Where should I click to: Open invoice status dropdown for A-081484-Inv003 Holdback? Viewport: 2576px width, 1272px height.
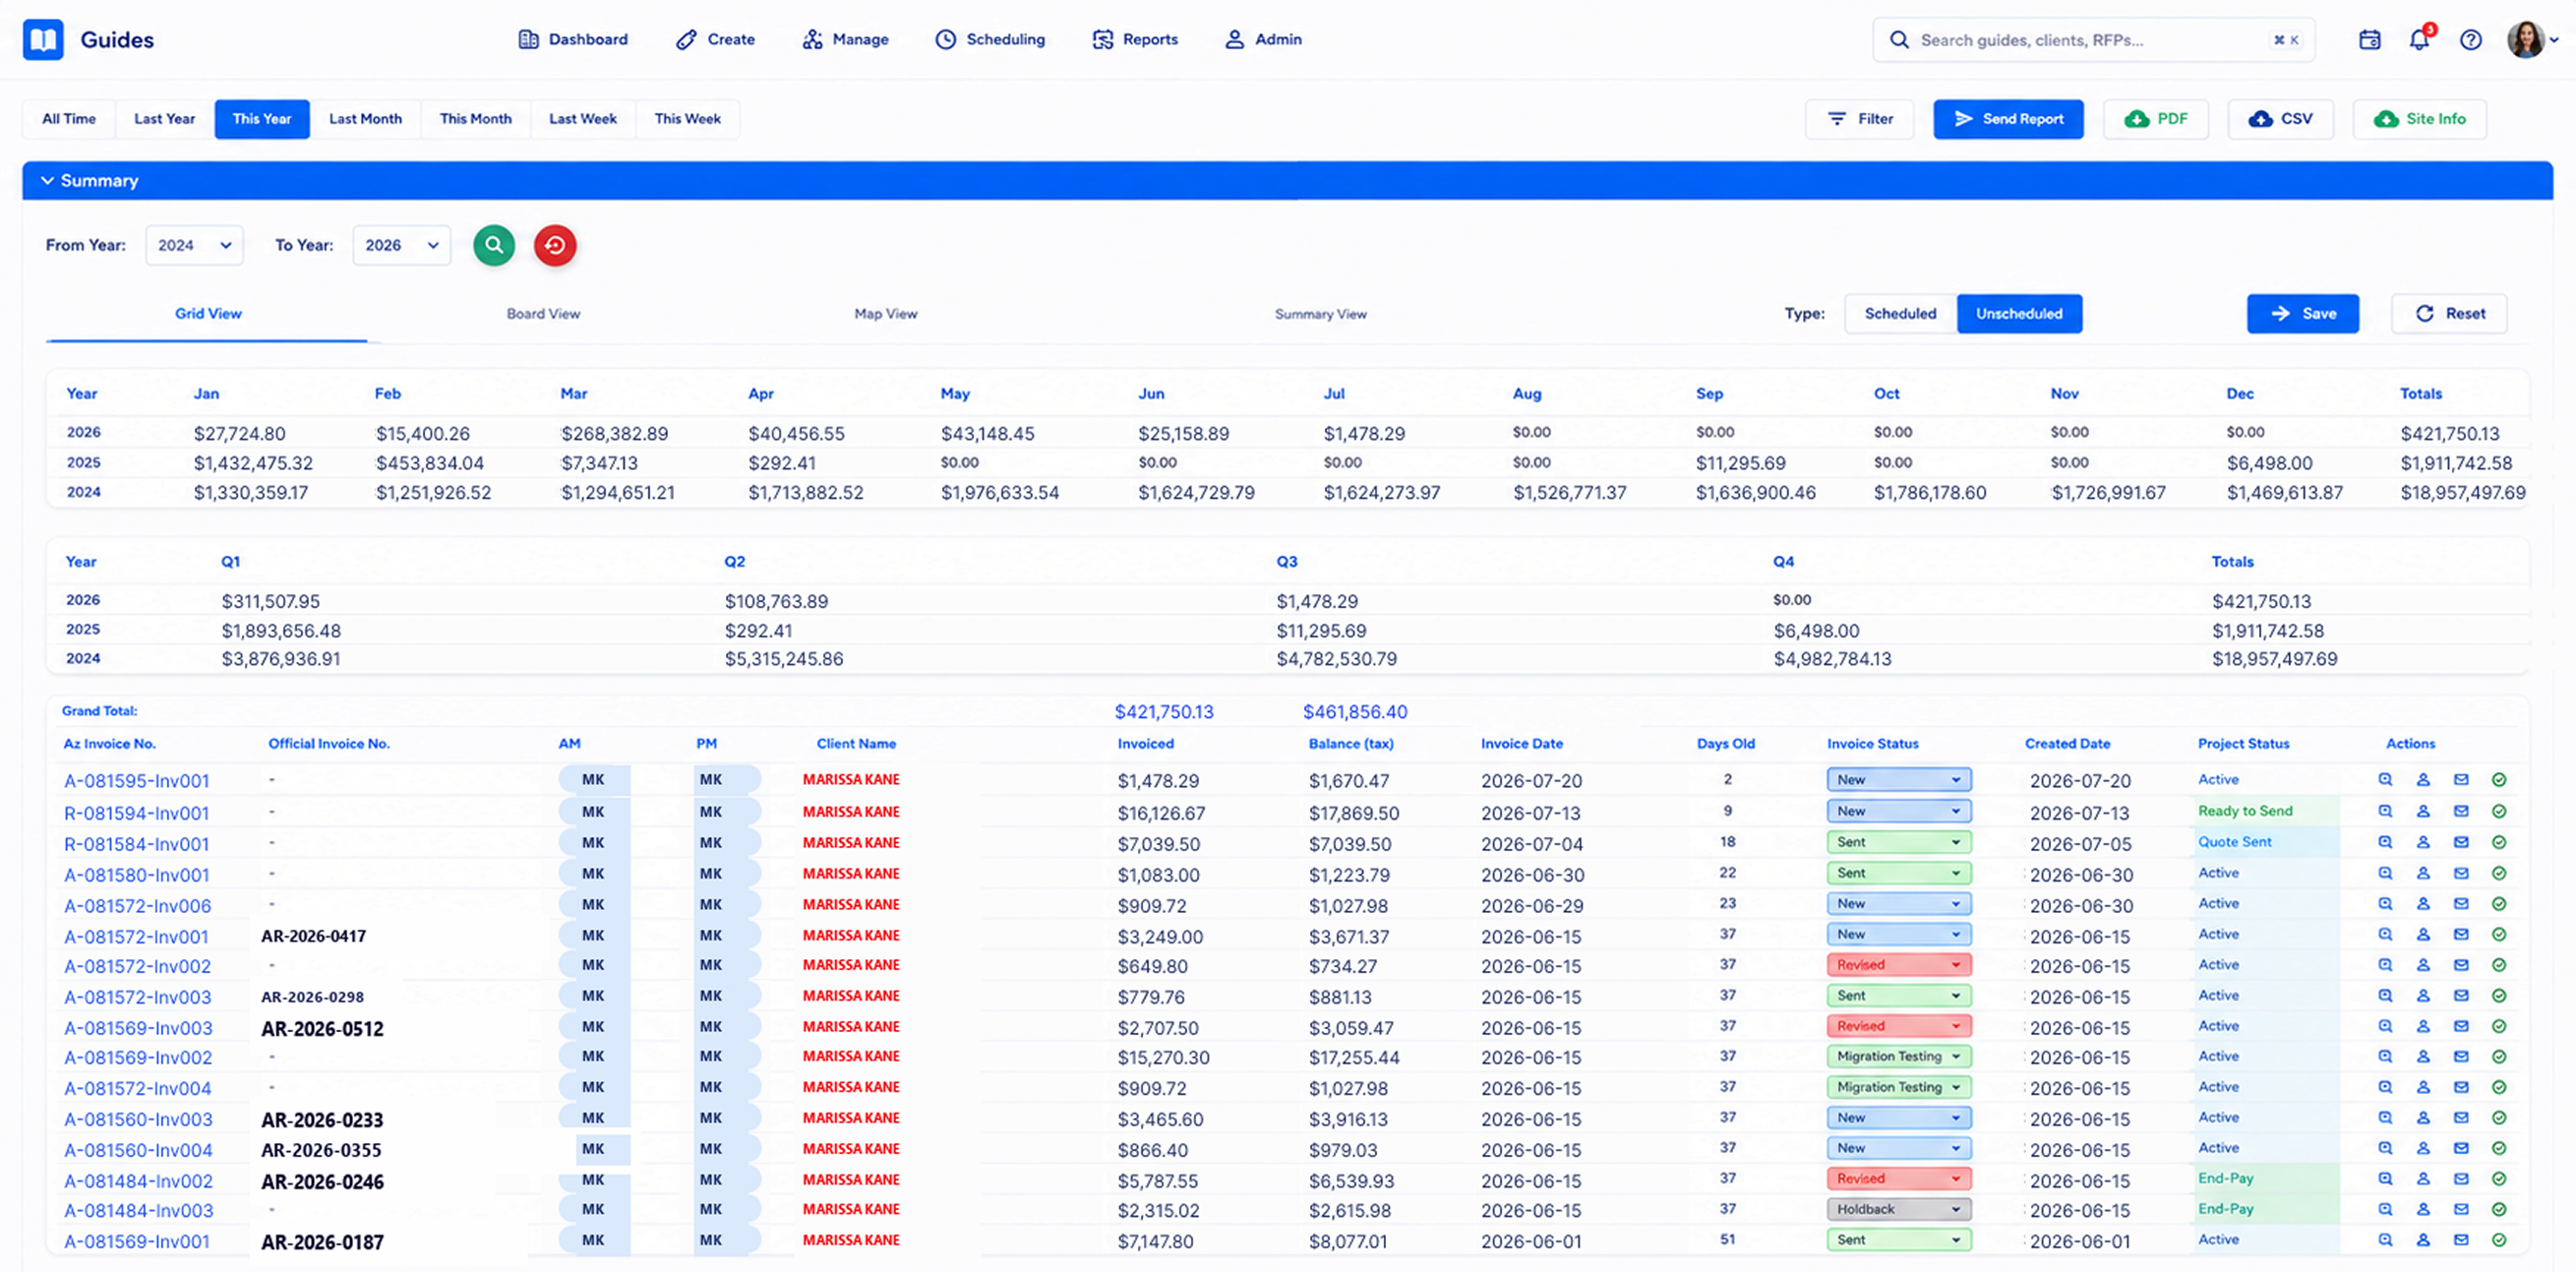1898,1209
